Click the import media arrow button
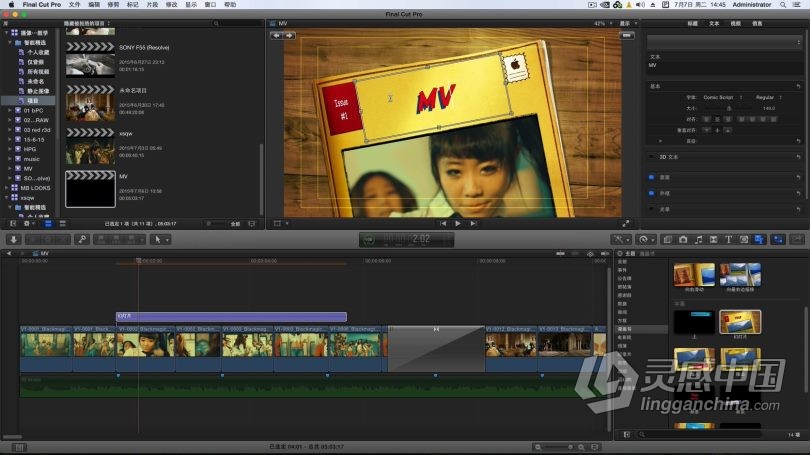 [x=14, y=239]
